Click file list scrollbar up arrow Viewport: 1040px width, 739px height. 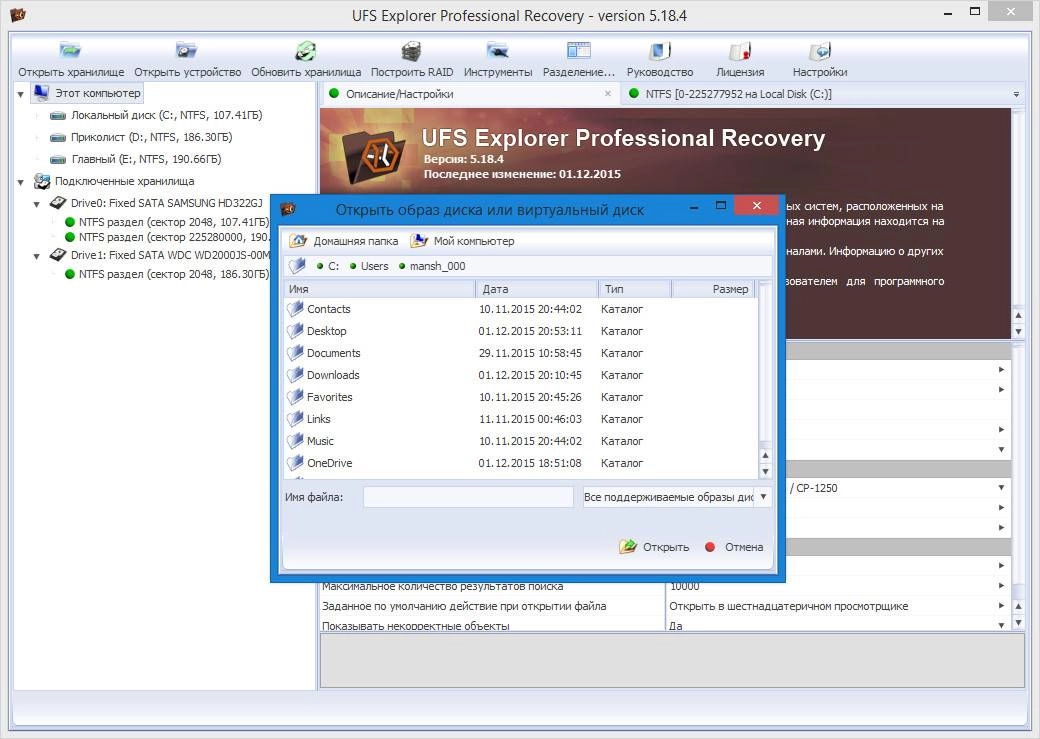tap(765, 456)
